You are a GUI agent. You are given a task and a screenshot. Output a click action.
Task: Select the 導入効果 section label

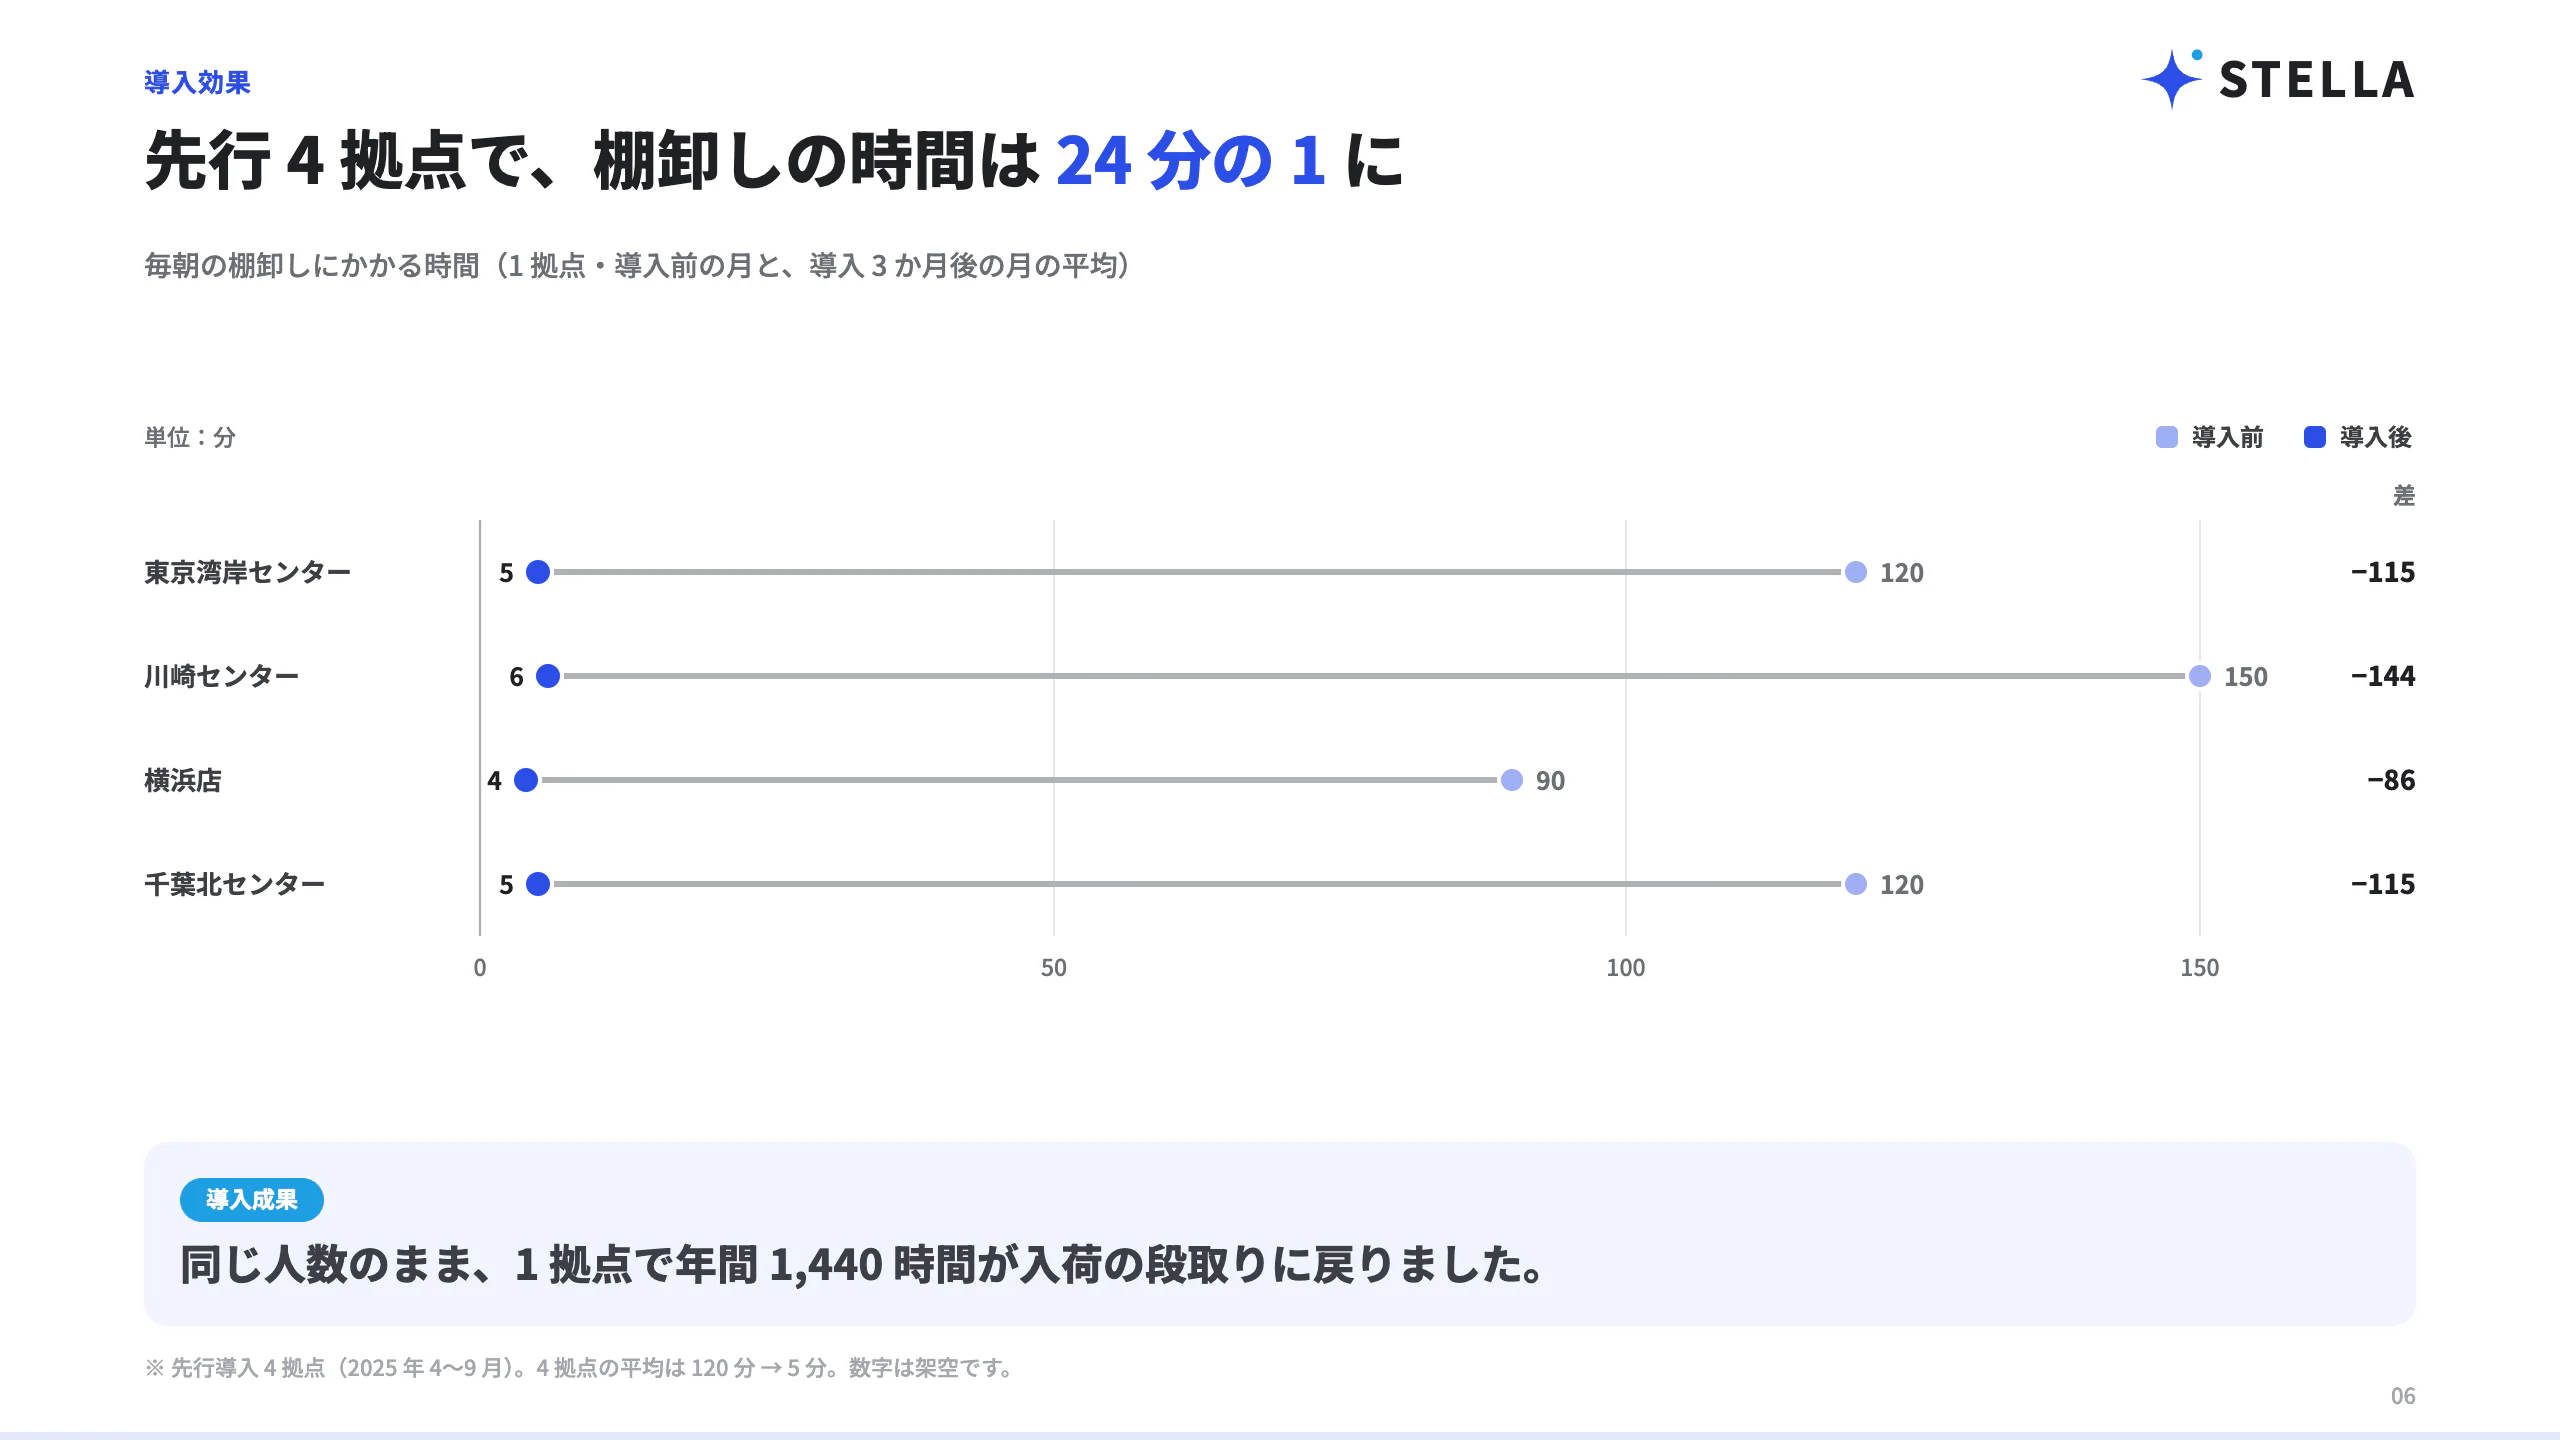197,82
